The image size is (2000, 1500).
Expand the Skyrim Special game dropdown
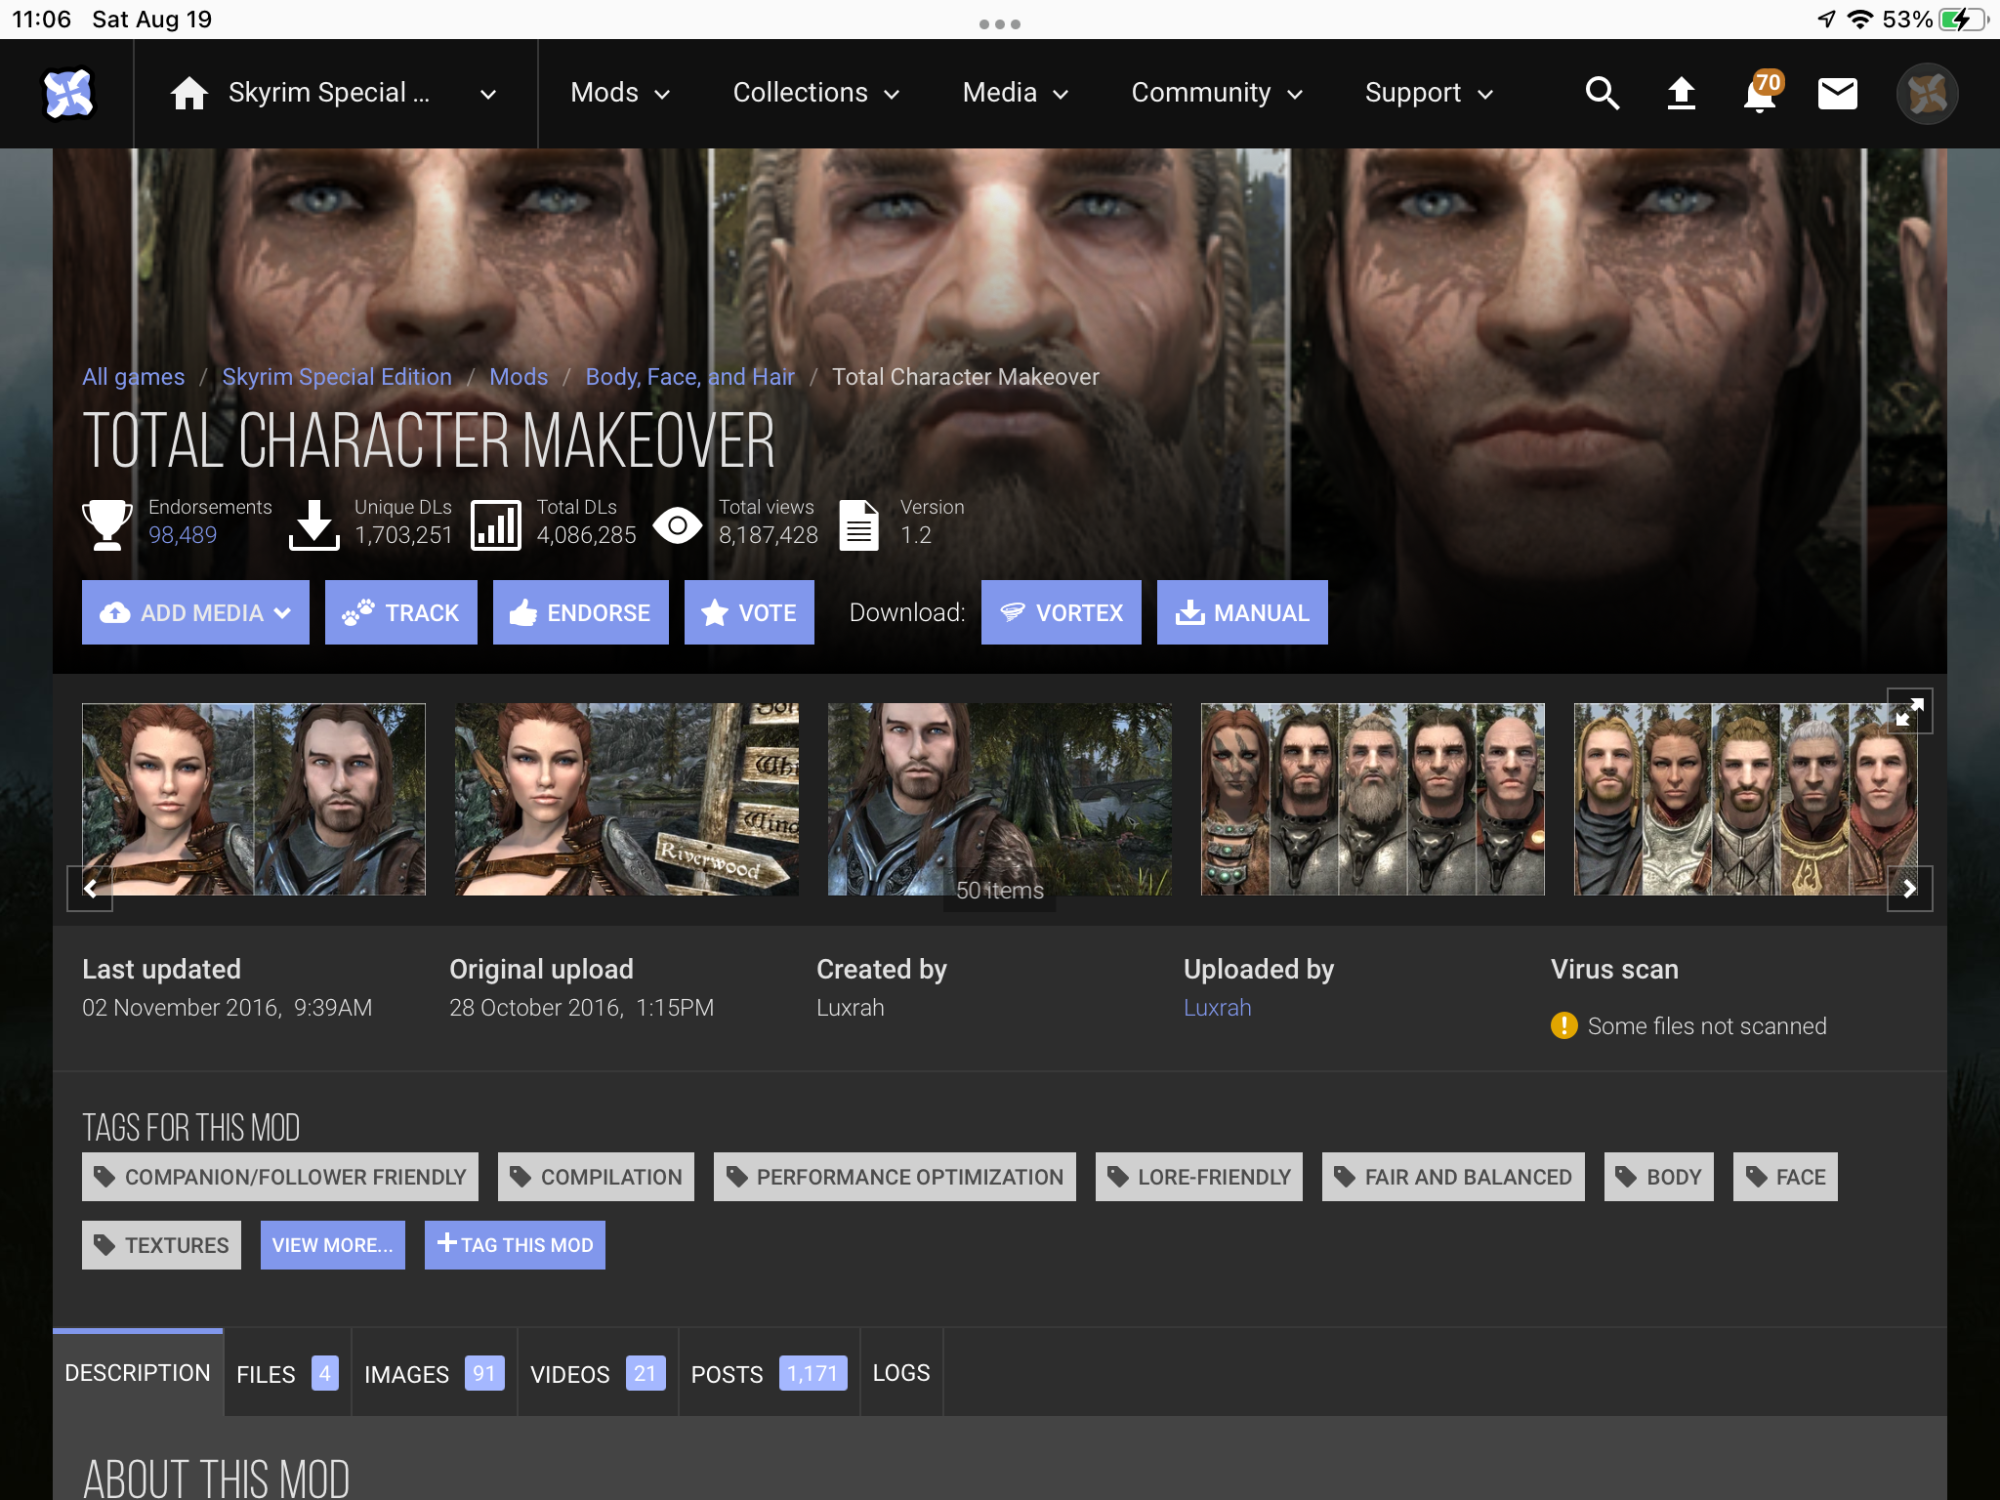pyautogui.click(x=488, y=94)
